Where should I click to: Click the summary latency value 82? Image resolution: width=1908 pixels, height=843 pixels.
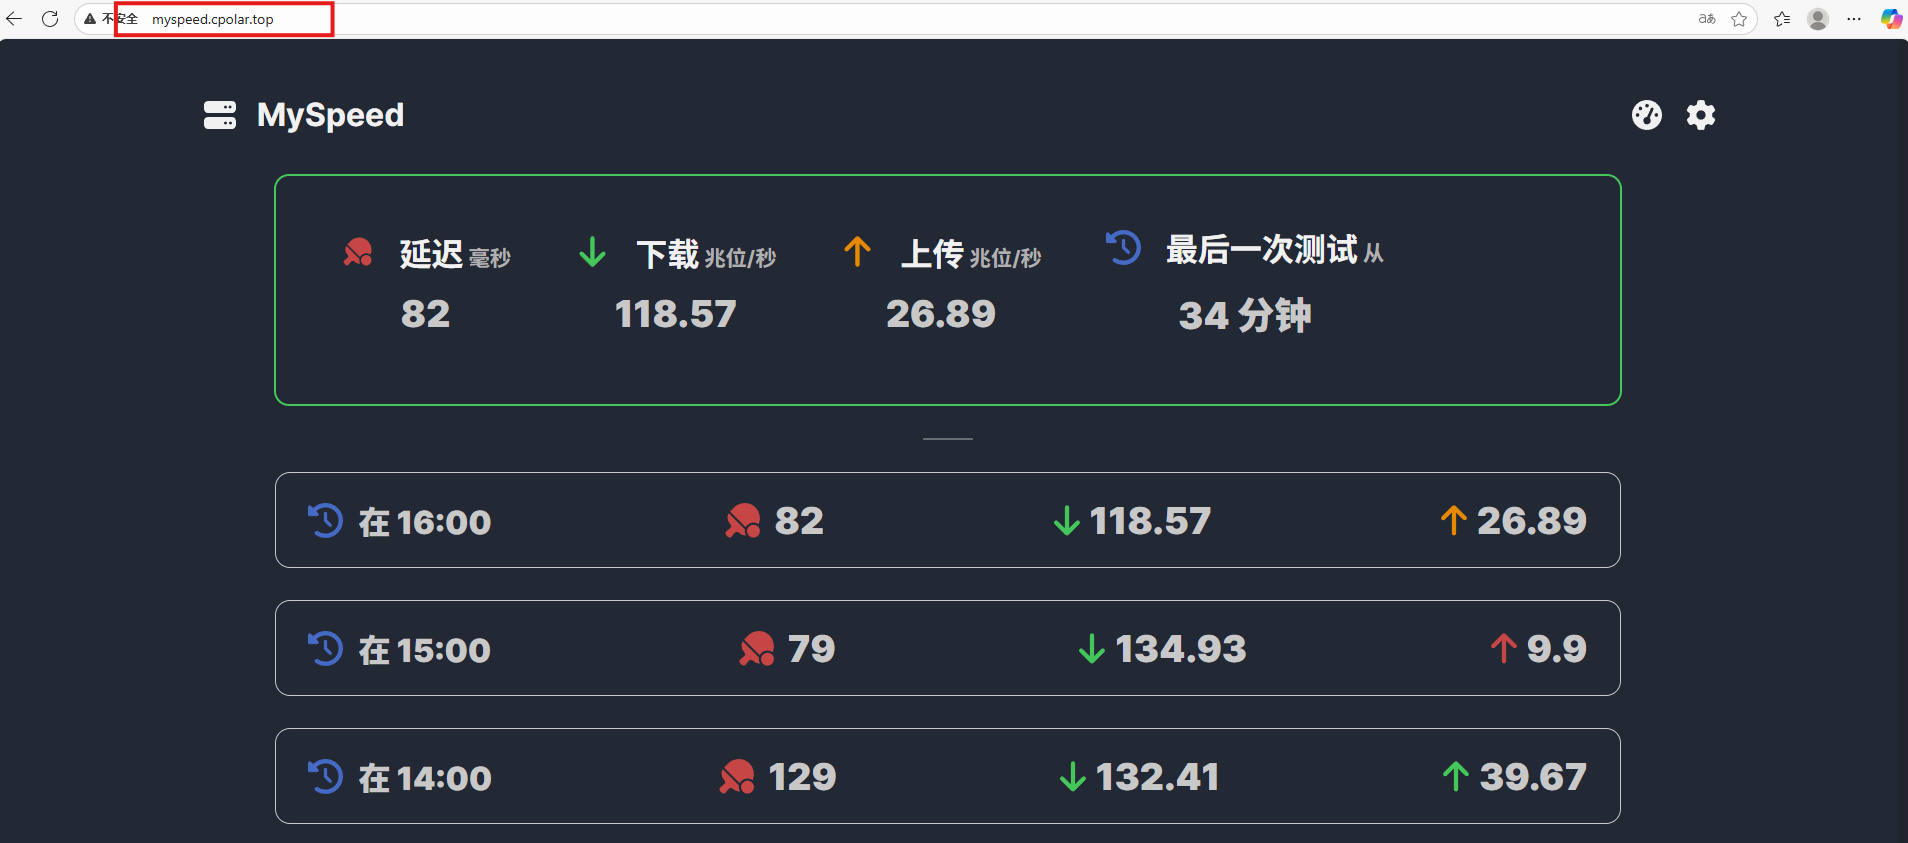point(426,314)
